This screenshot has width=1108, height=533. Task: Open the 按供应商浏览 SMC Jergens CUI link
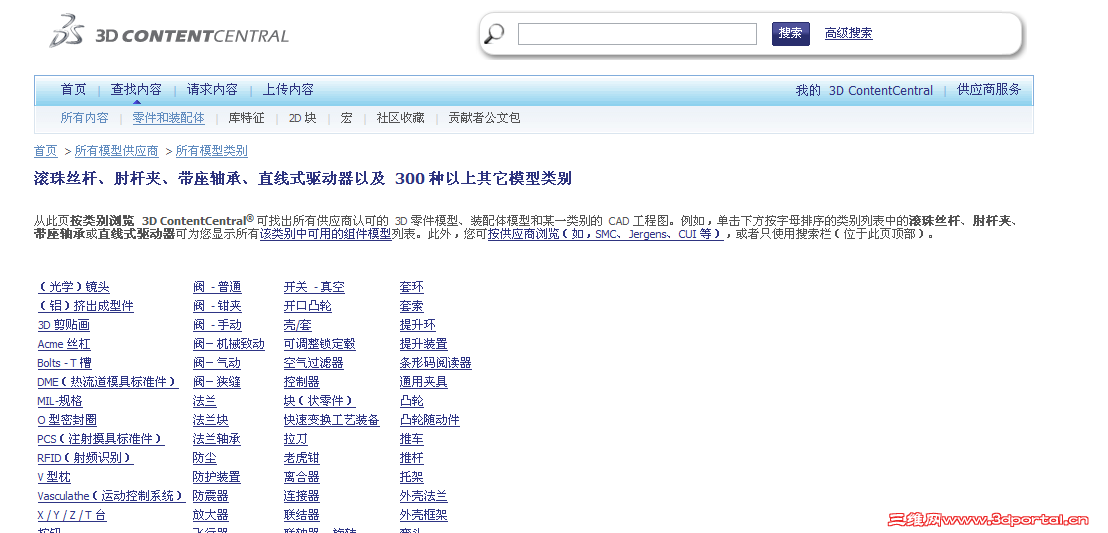point(605,233)
